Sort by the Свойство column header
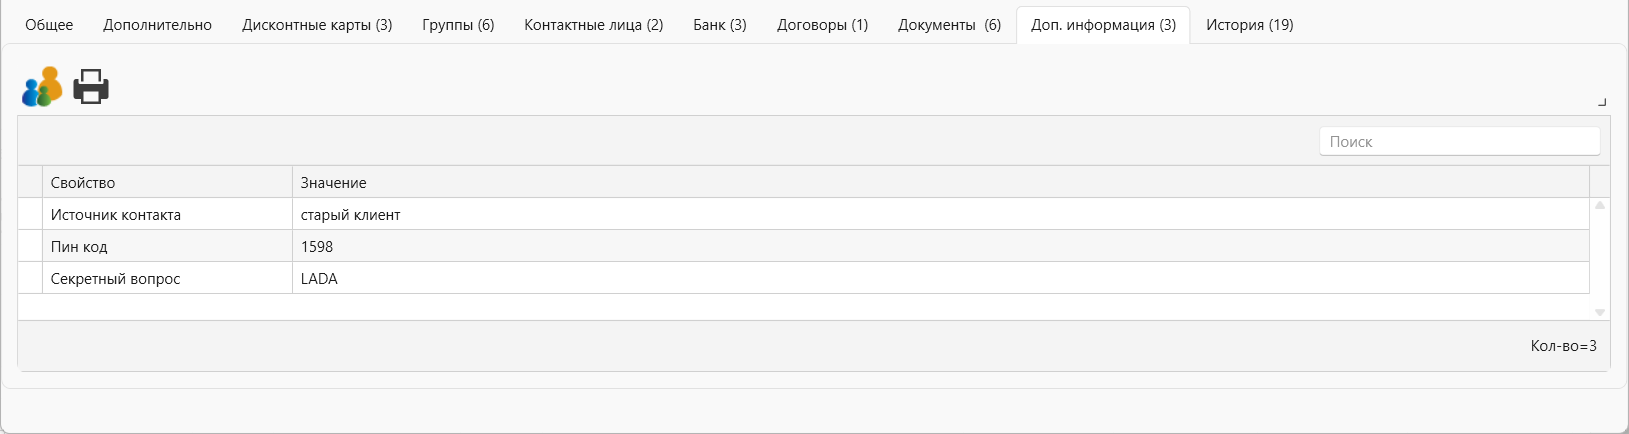The height and width of the screenshot is (434, 1629). click(x=167, y=182)
